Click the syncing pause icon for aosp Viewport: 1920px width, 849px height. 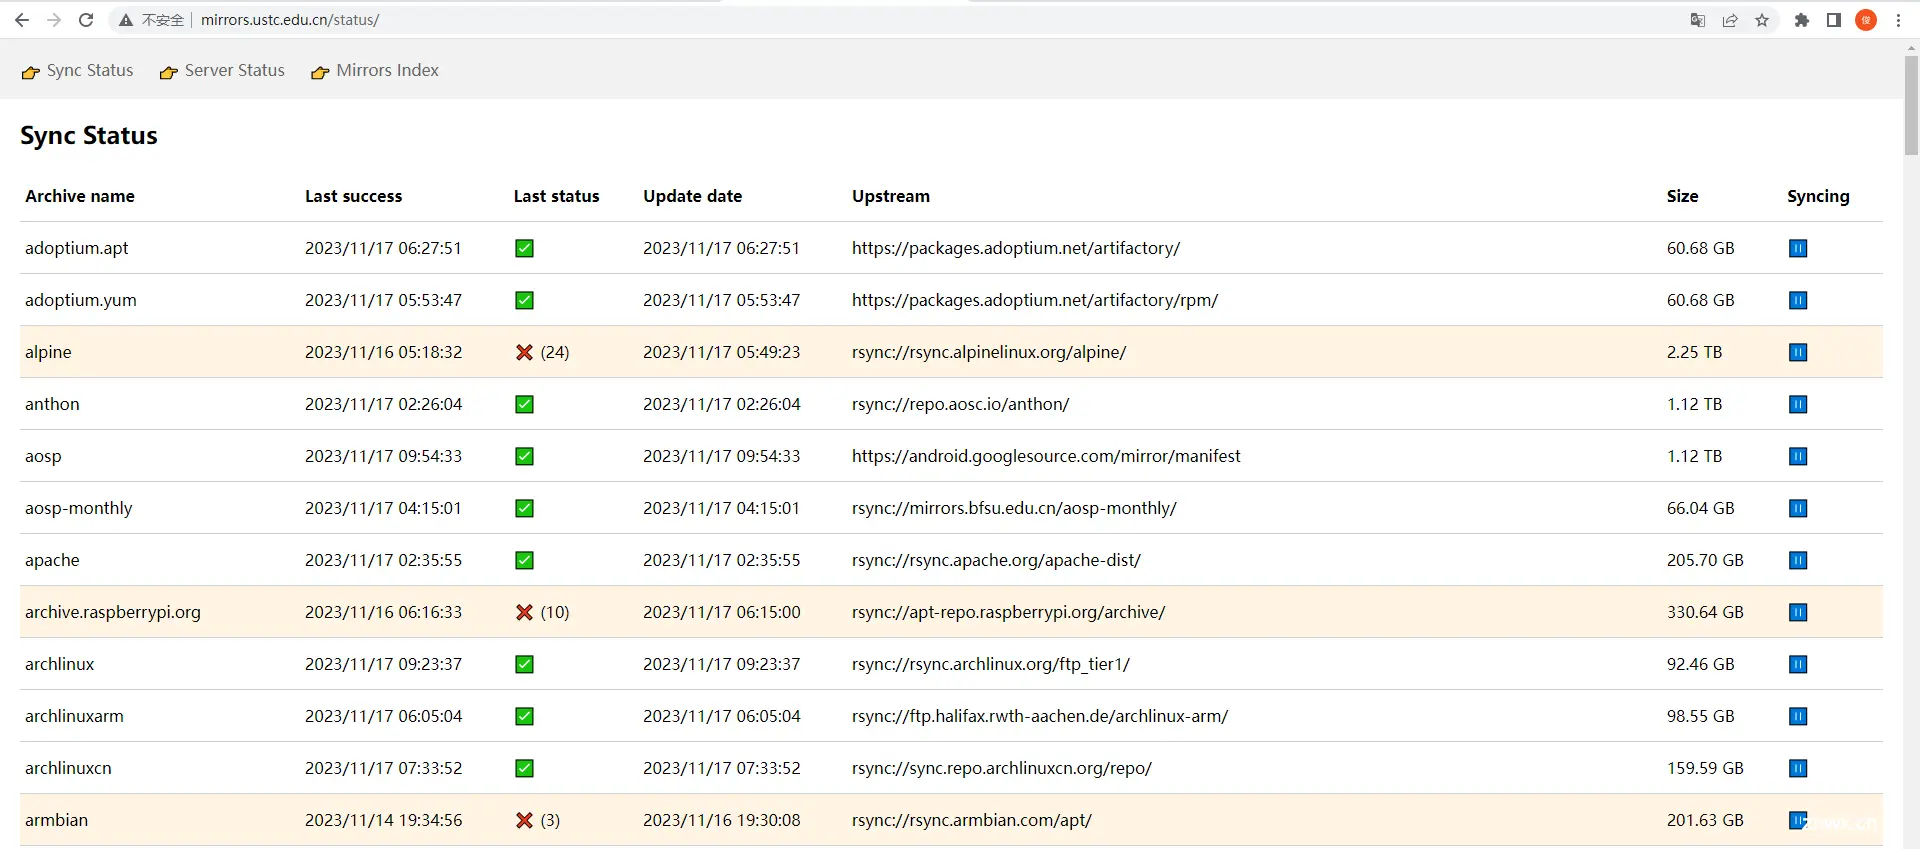coord(1798,456)
